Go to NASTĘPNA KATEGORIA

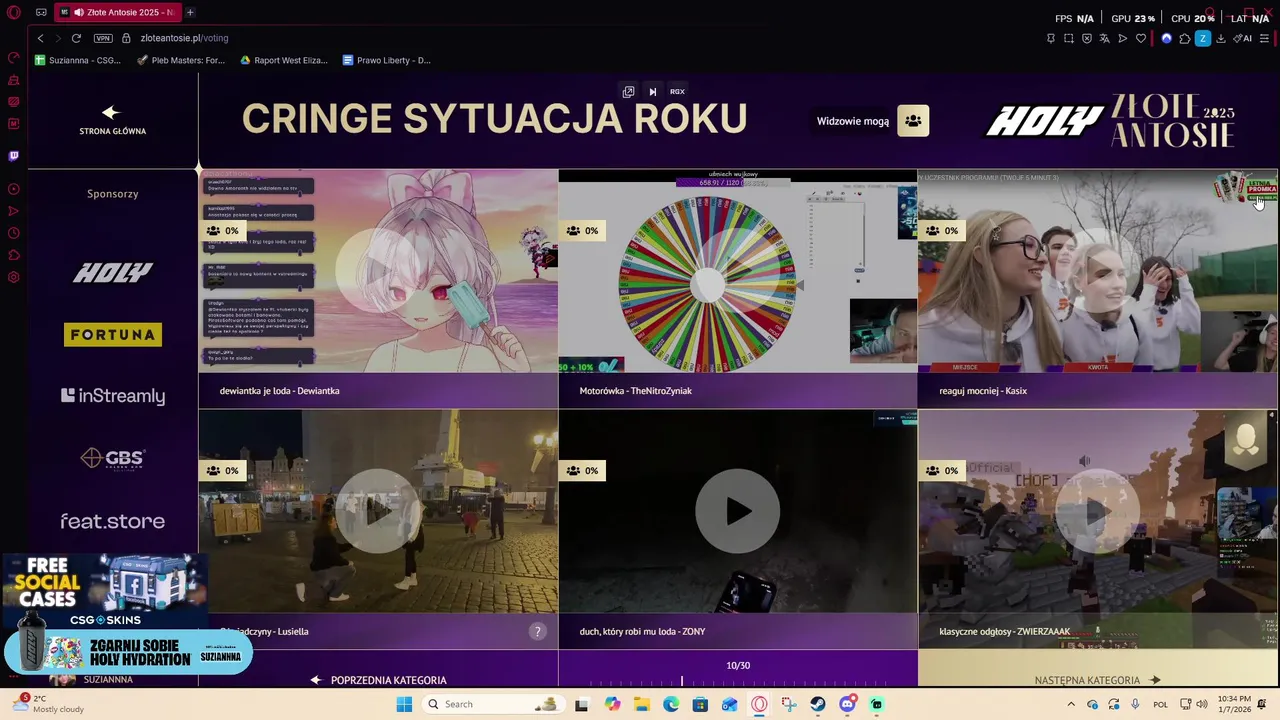pos(1097,680)
